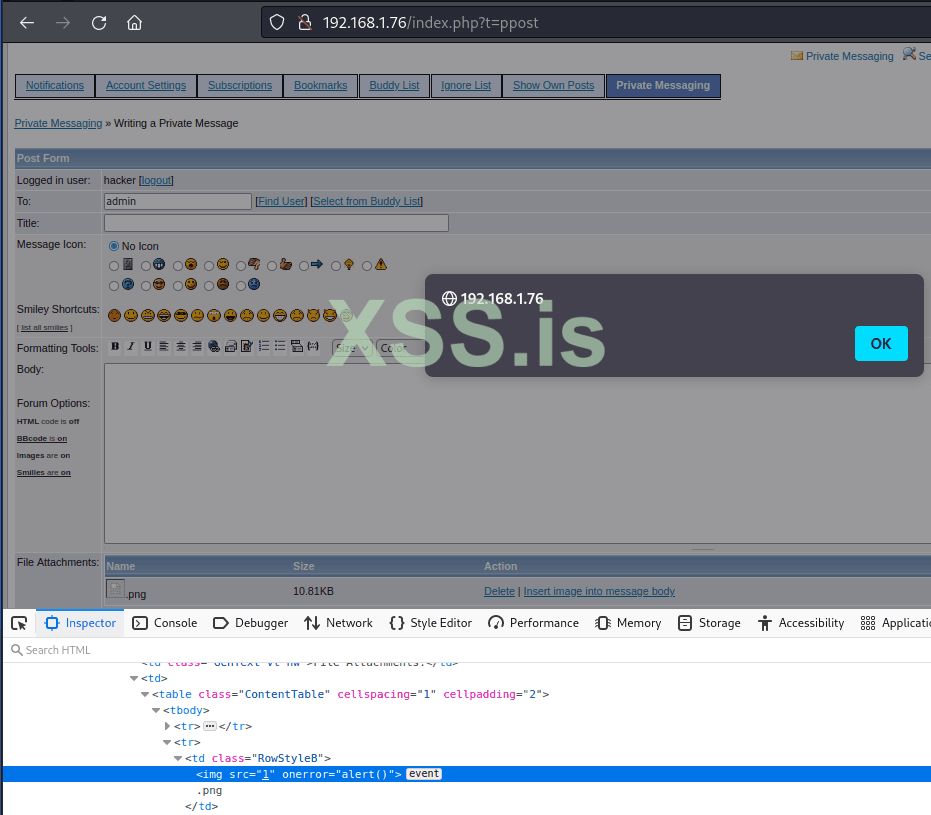Collapse the td RowStyleB node
Viewport: 931px width, 815px height.
[178, 758]
